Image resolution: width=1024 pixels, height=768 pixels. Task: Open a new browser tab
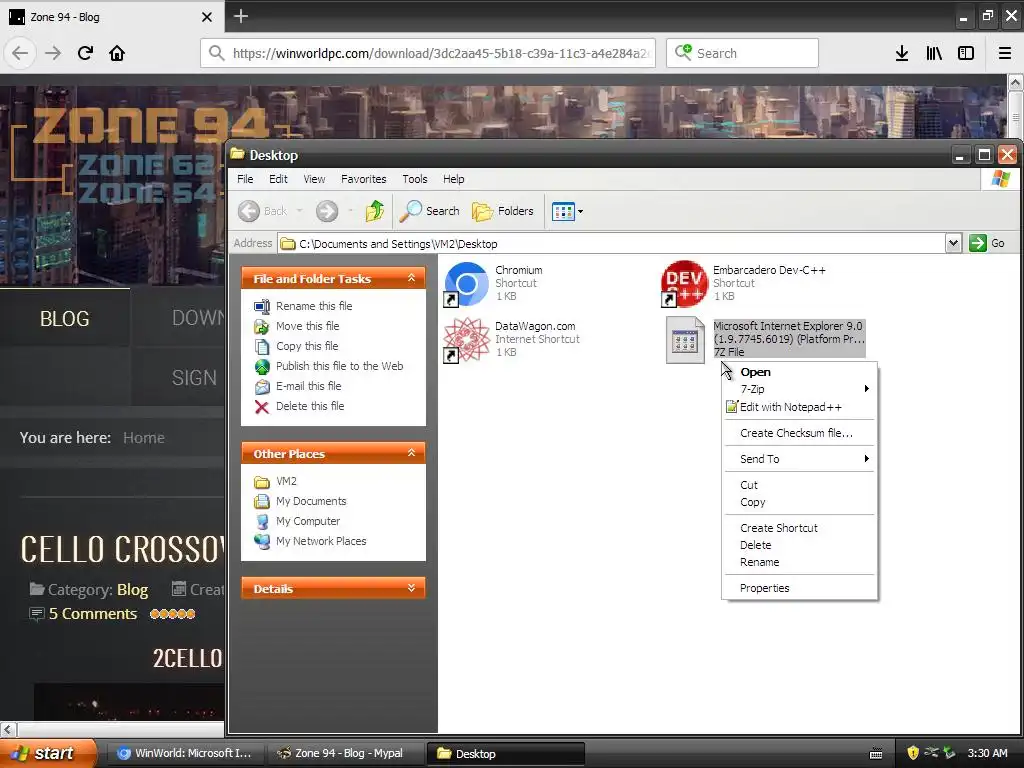click(240, 16)
